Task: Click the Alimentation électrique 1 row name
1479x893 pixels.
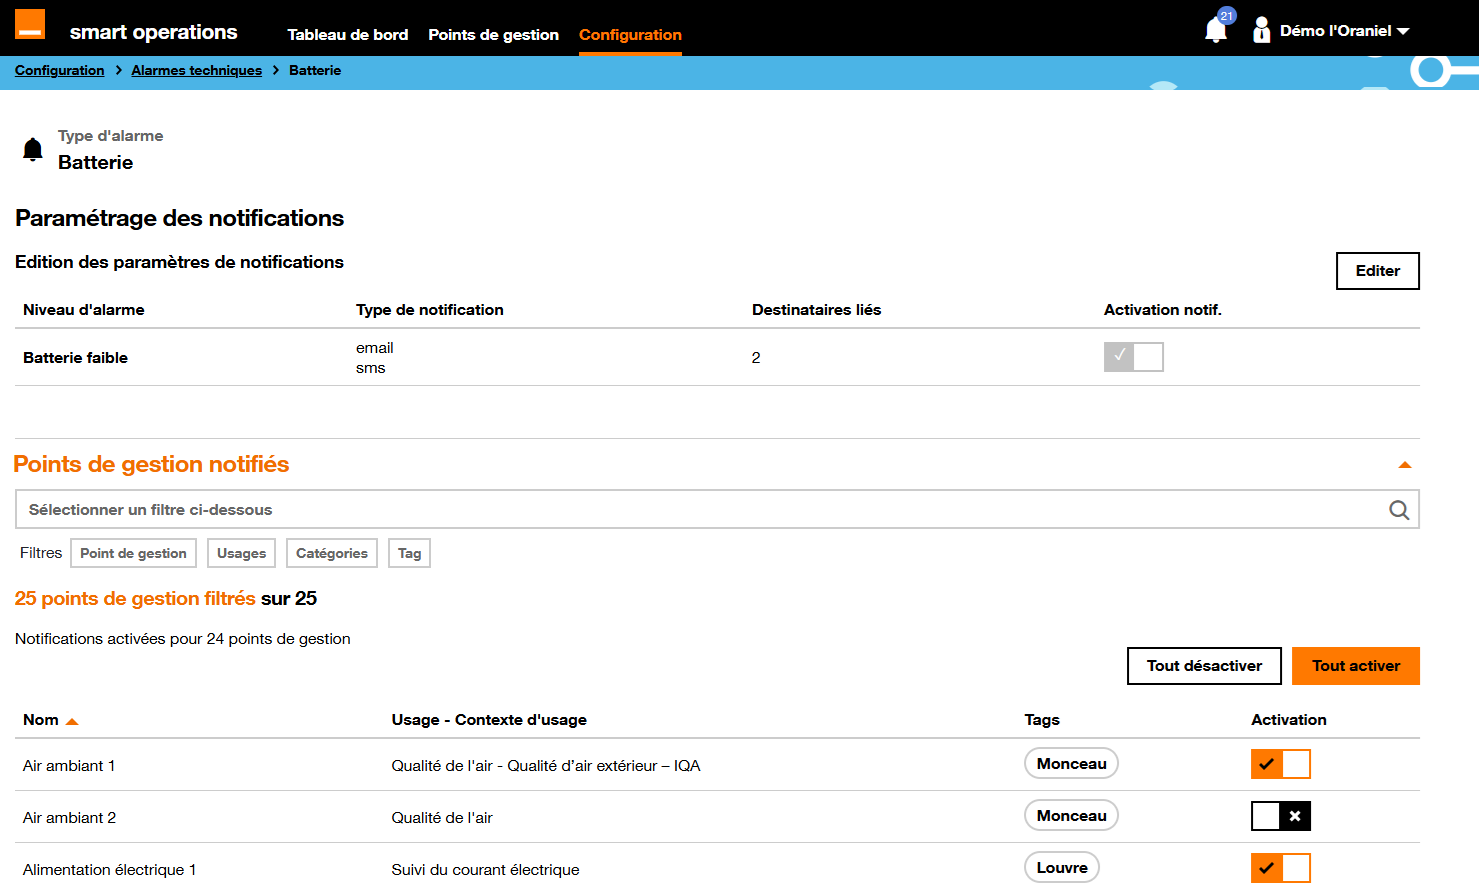Action: click(x=110, y=870)
